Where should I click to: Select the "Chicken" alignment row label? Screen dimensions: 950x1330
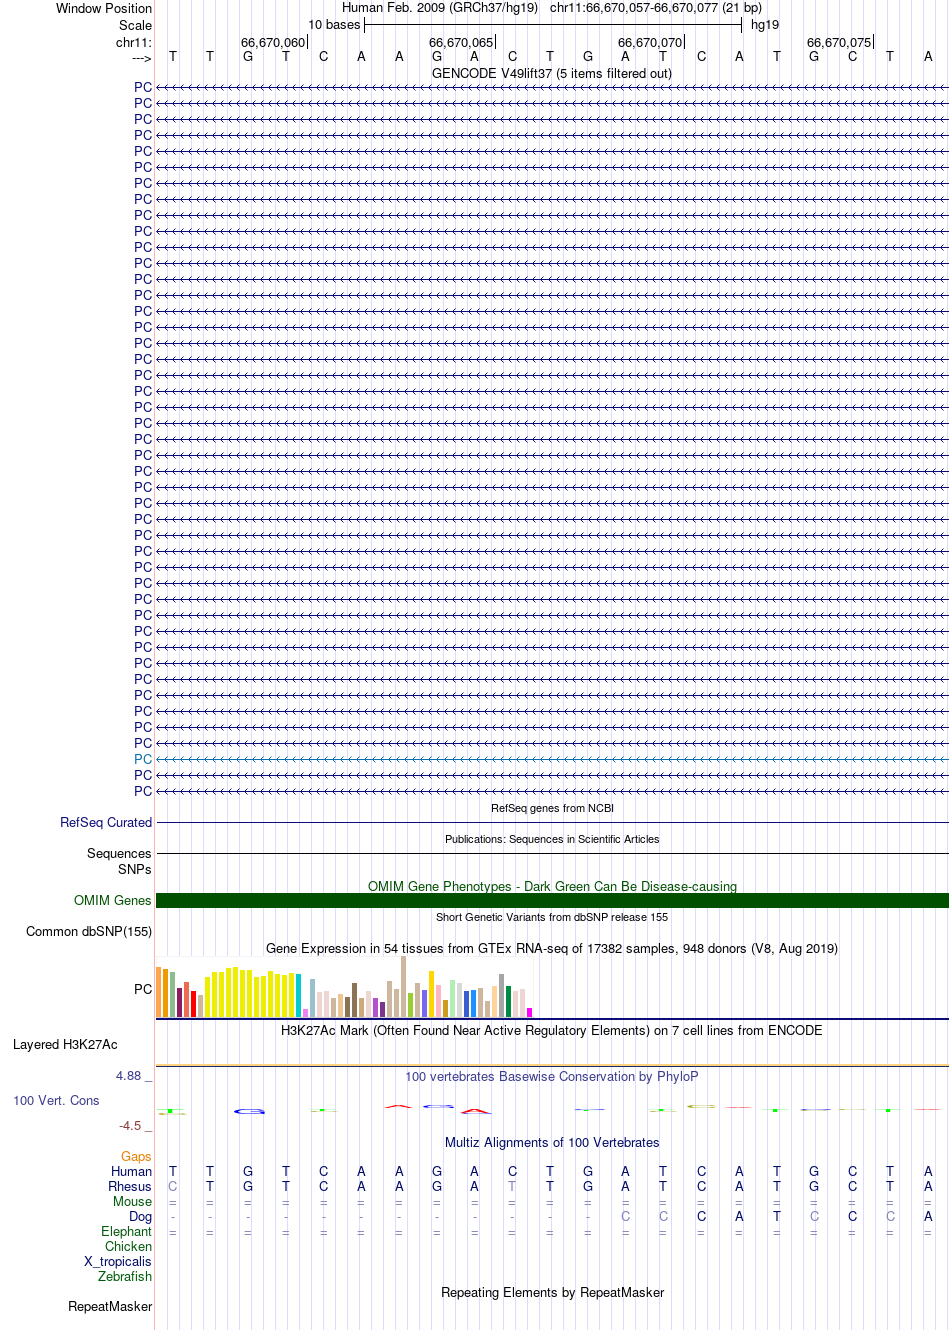point(129,1246)
